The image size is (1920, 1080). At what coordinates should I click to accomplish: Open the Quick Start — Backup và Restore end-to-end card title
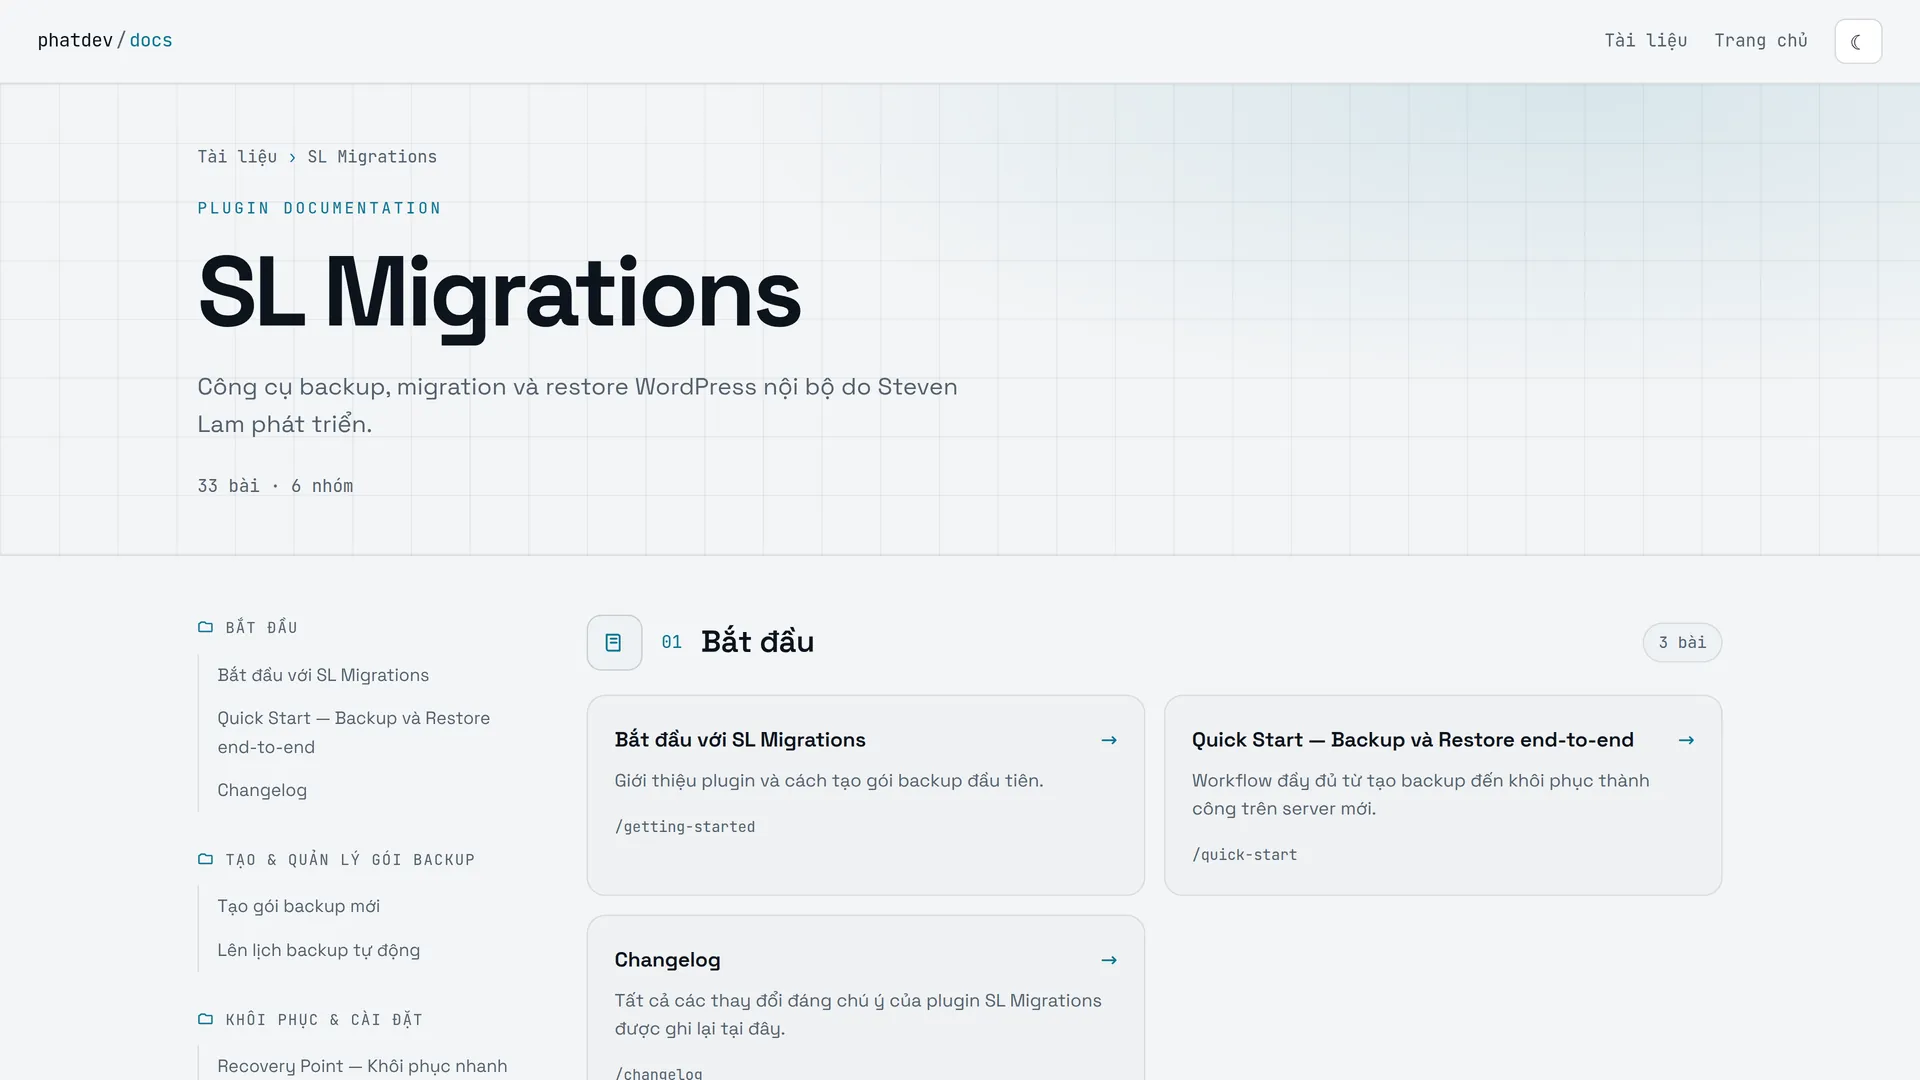(1412, 740)
